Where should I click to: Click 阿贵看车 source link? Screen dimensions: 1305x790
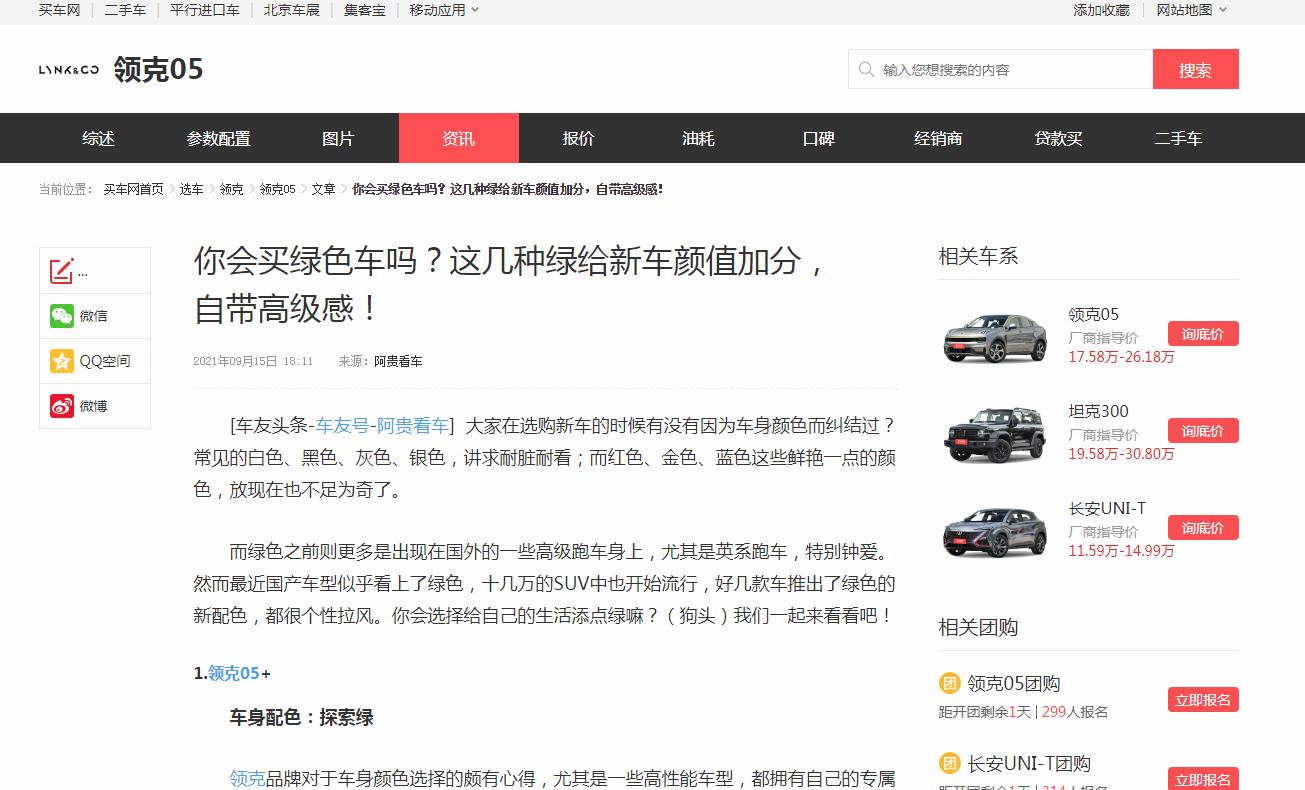point(398,362)
